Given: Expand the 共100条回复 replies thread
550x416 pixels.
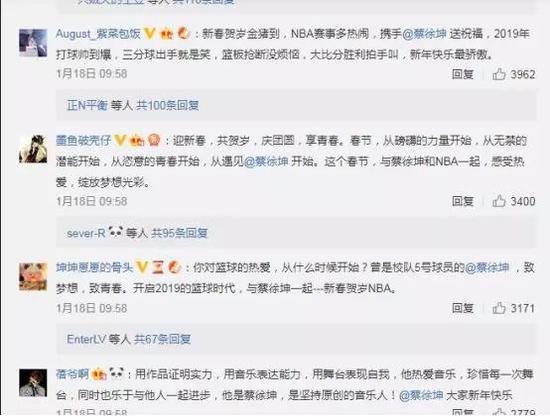Looking at the screenshot, I should pyautogui.click(x=167, y=105).
